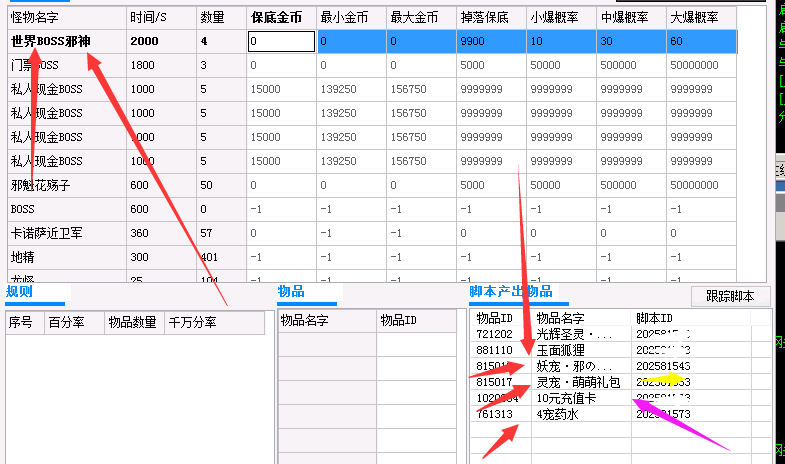Open the 规则 panel tab
This screenshot has width=785, height=464.
coord(20,291)
